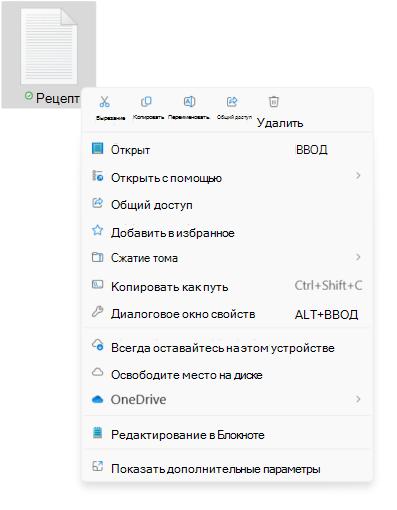Click the Open-with icon beside Открыть с помощью

(x=97, y=176)
